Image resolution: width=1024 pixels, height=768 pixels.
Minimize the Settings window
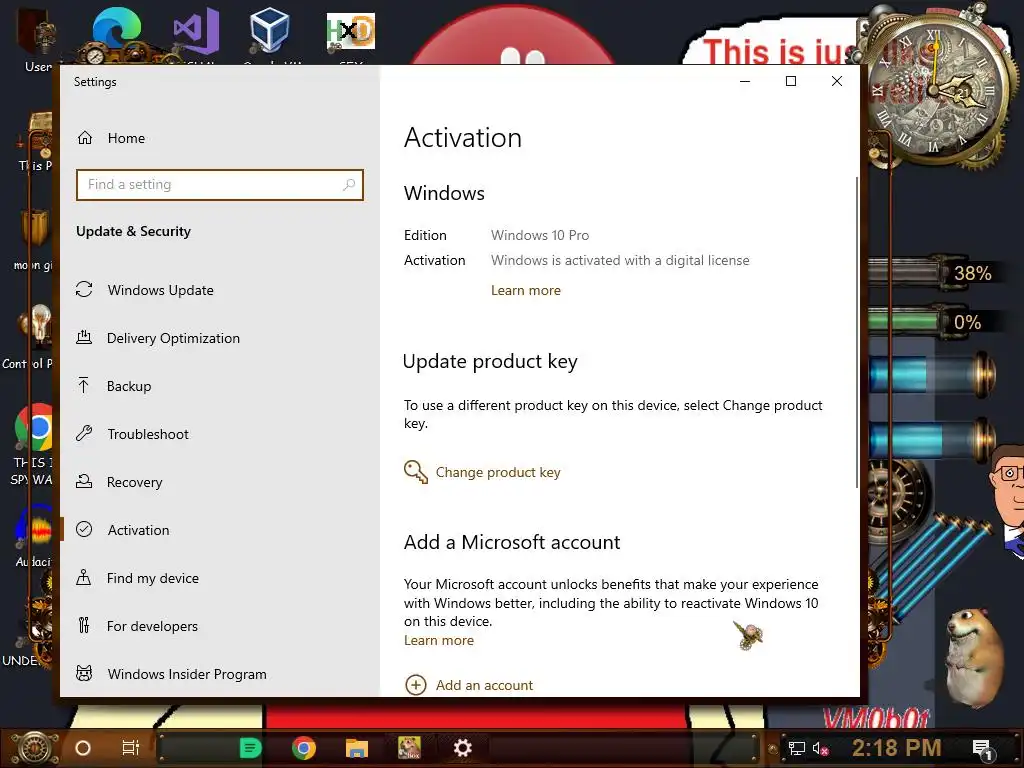point(745,81)
